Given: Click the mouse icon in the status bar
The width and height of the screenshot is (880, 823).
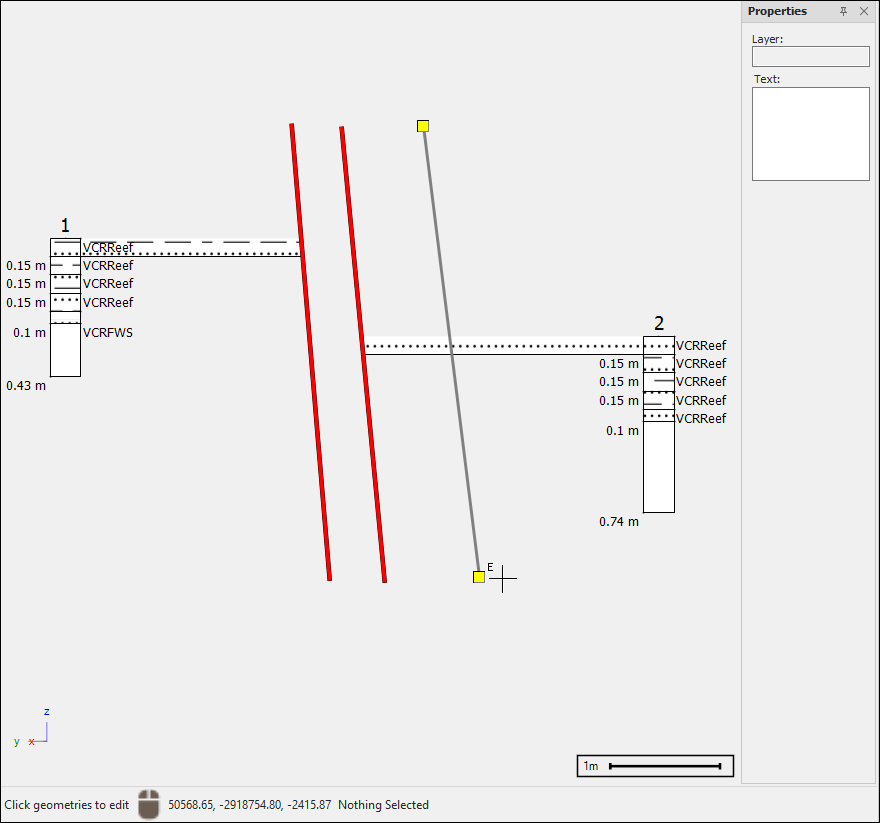Looking at the screenshot, I should [149, 804].
